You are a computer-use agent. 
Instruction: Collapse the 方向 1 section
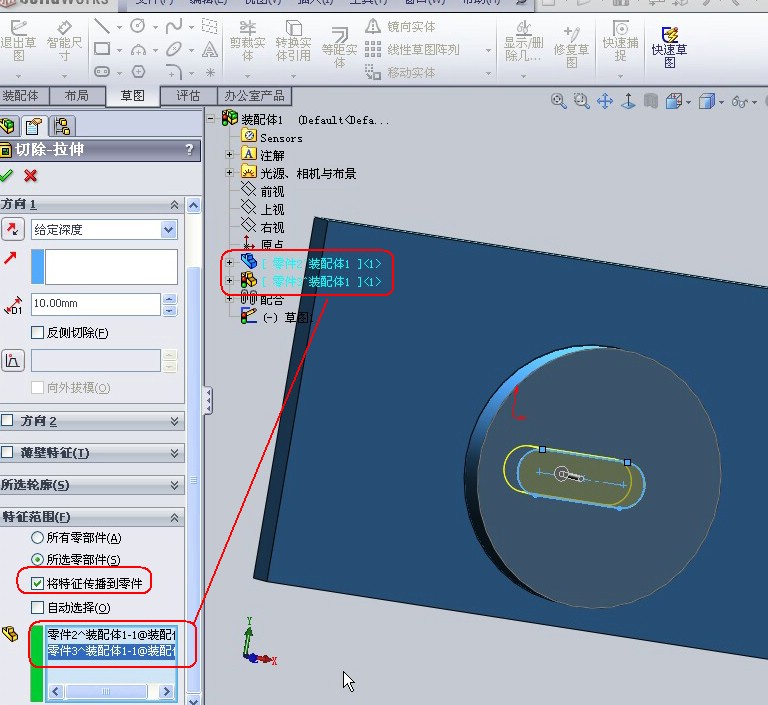point(174,205)
